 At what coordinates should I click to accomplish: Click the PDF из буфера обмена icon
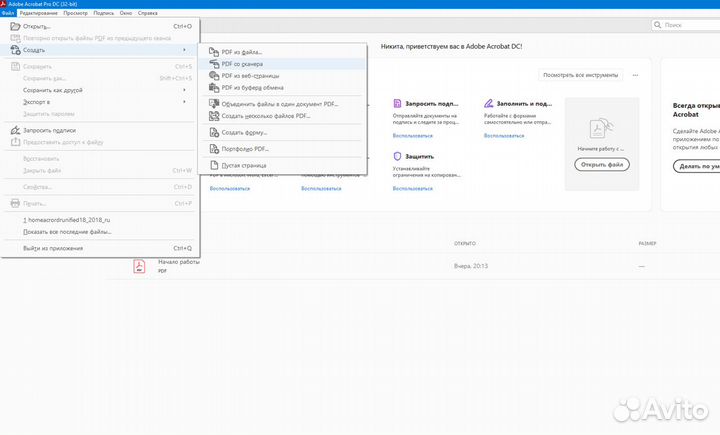coord(212,87)
